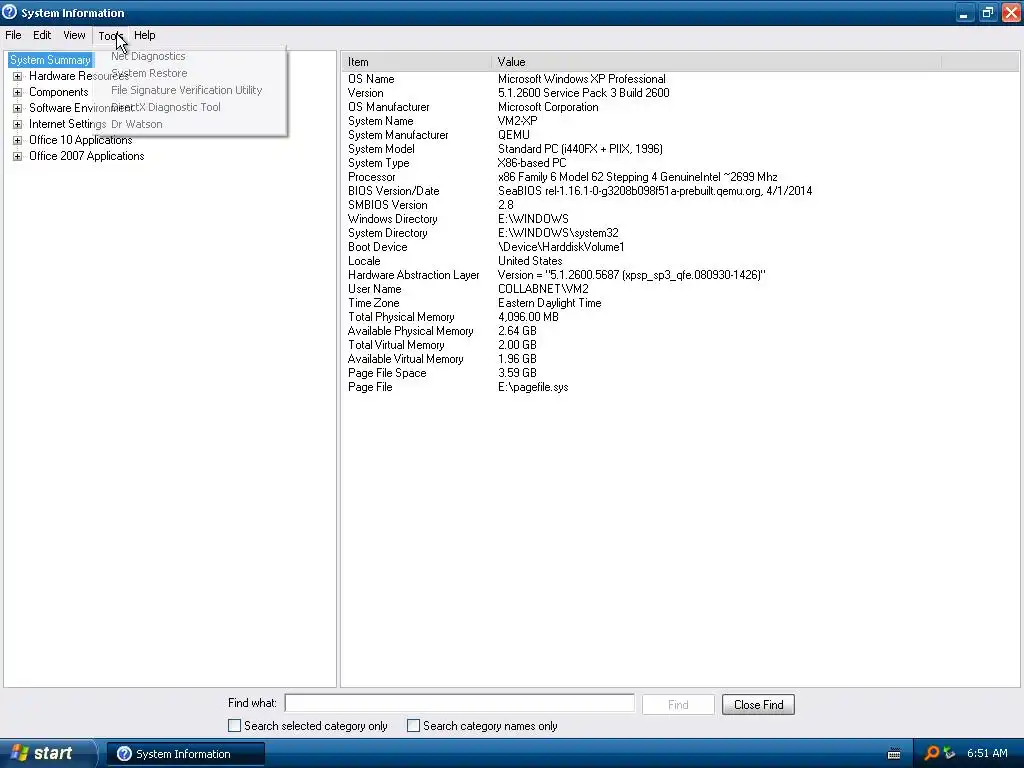Select the System Type row
The image size is (1024, 768).
tap(679, 163)
